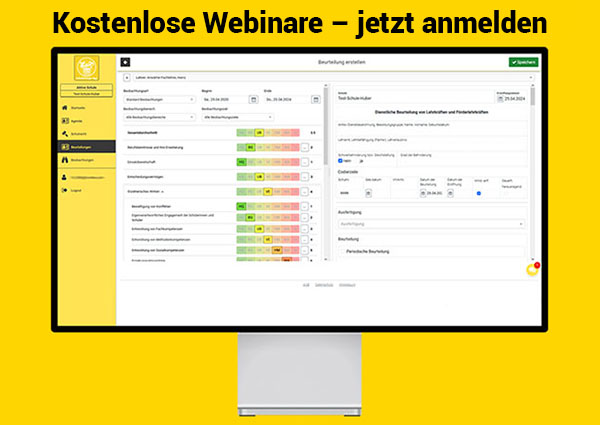The height and width of the screenshot is (425, 600).
Task: Expand the Ausfertigung dropdown
Action: pyautogui.click(x=430, y=224)
